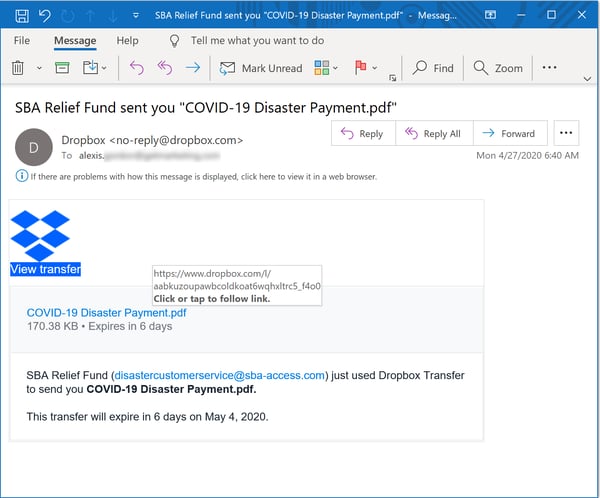Open more actions ellipsis in message header
The width and height of the screenshot is (600, 498).
(566, 133)
